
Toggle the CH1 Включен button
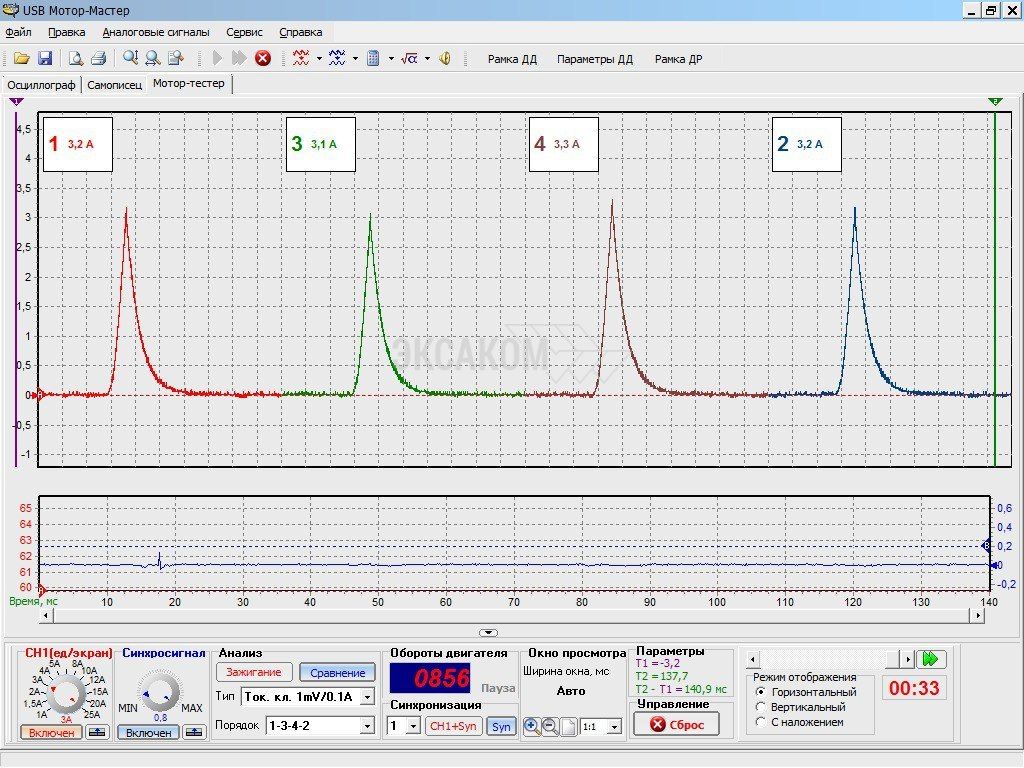(x=51, y=733)
